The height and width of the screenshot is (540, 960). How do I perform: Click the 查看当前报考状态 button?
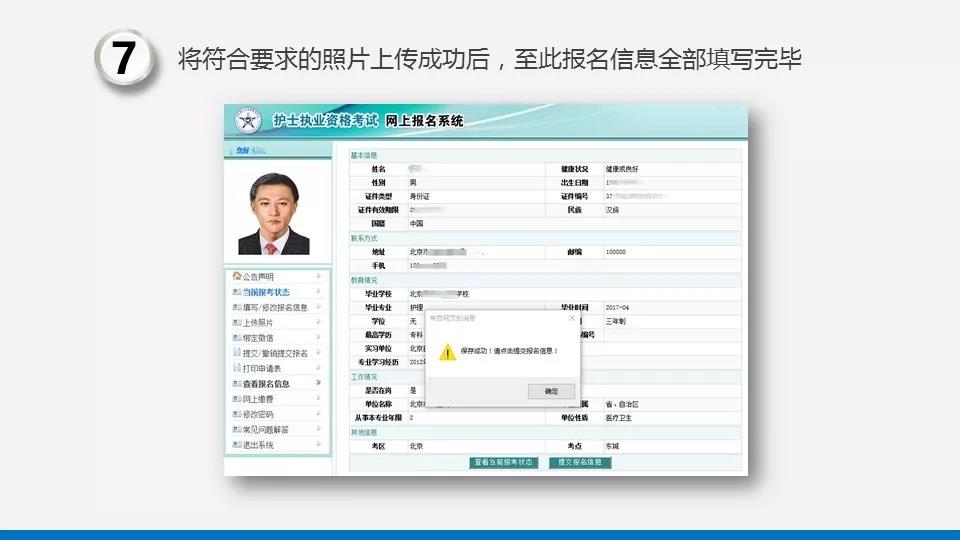pyautogui.click(x=504, y=463)
